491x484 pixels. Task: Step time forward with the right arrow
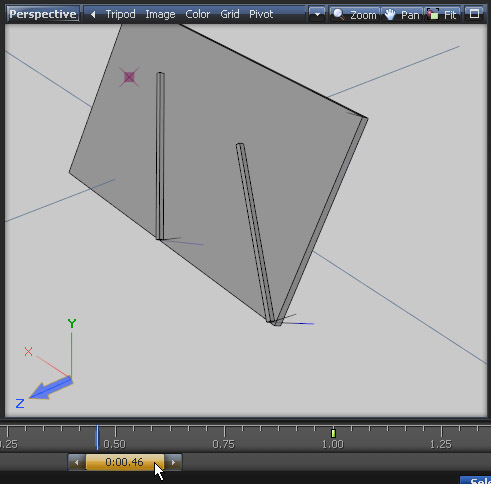(x=173, y=462)
